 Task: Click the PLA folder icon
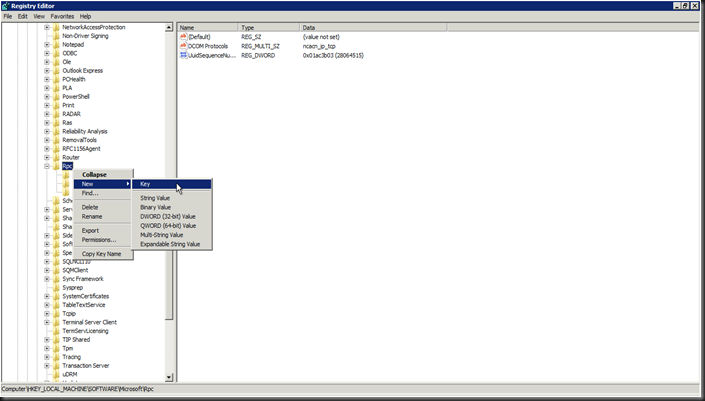pyautogui.click(x=56, y=88)
